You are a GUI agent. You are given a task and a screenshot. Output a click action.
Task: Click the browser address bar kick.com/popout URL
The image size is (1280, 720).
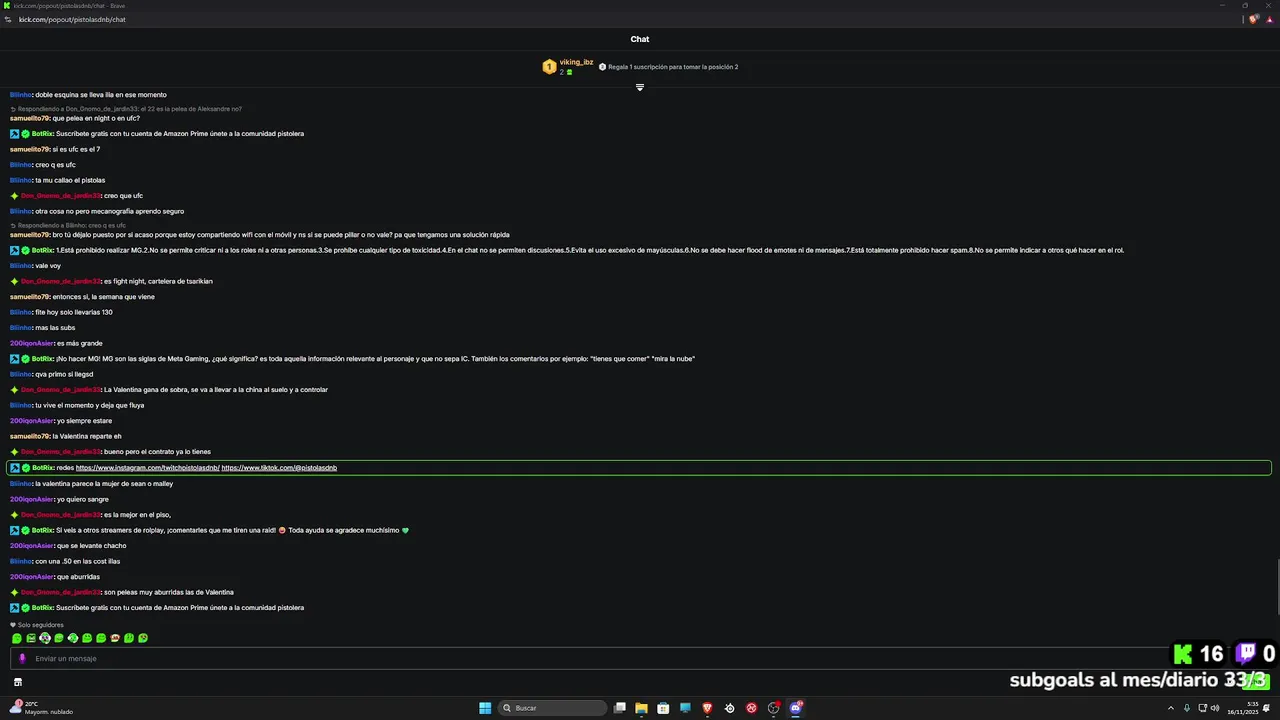[72, 19]
